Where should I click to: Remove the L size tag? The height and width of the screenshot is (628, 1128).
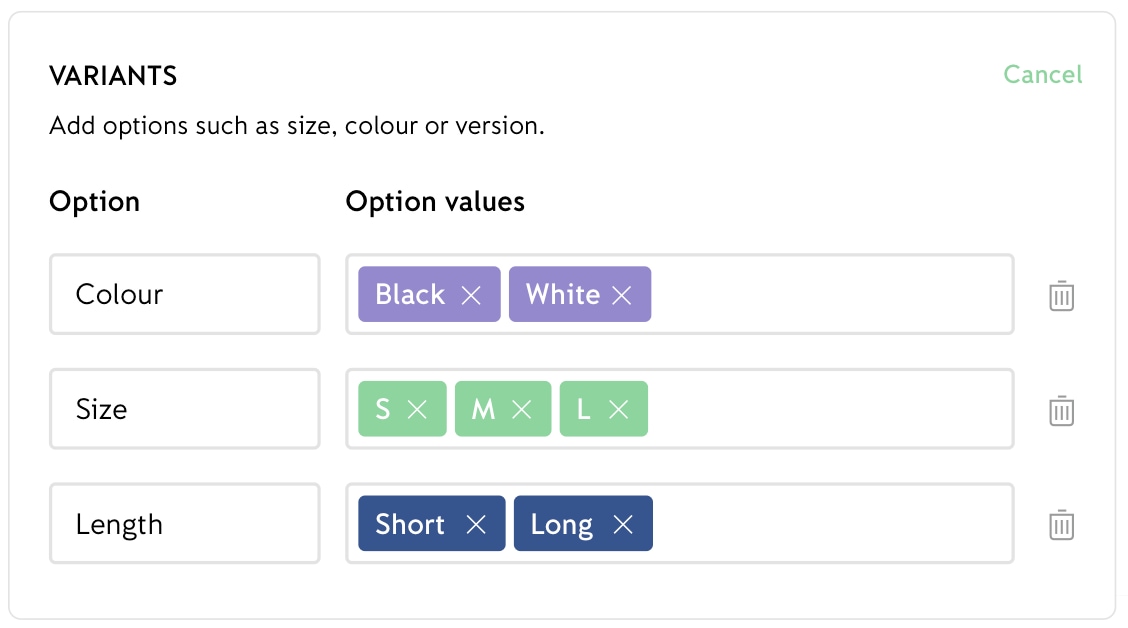point(619,409)
